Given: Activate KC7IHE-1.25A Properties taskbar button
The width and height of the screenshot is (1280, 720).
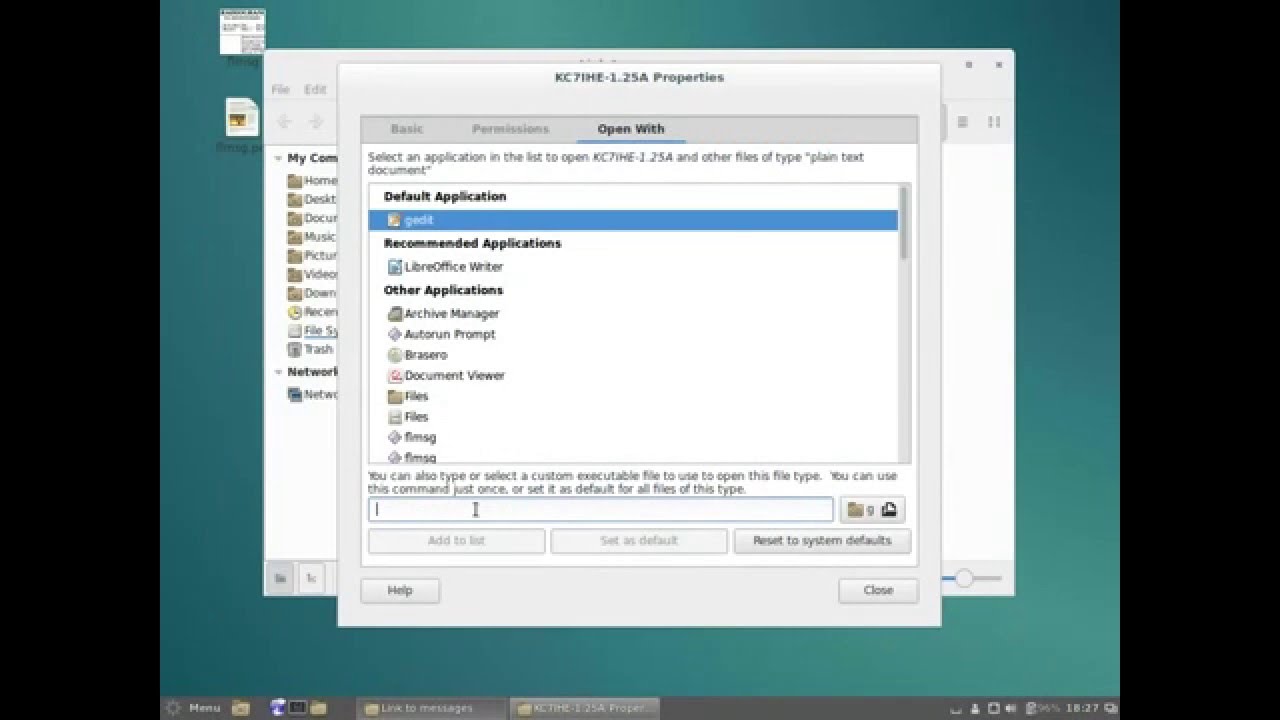Looking at the screenshot, I should pos(585,708).
